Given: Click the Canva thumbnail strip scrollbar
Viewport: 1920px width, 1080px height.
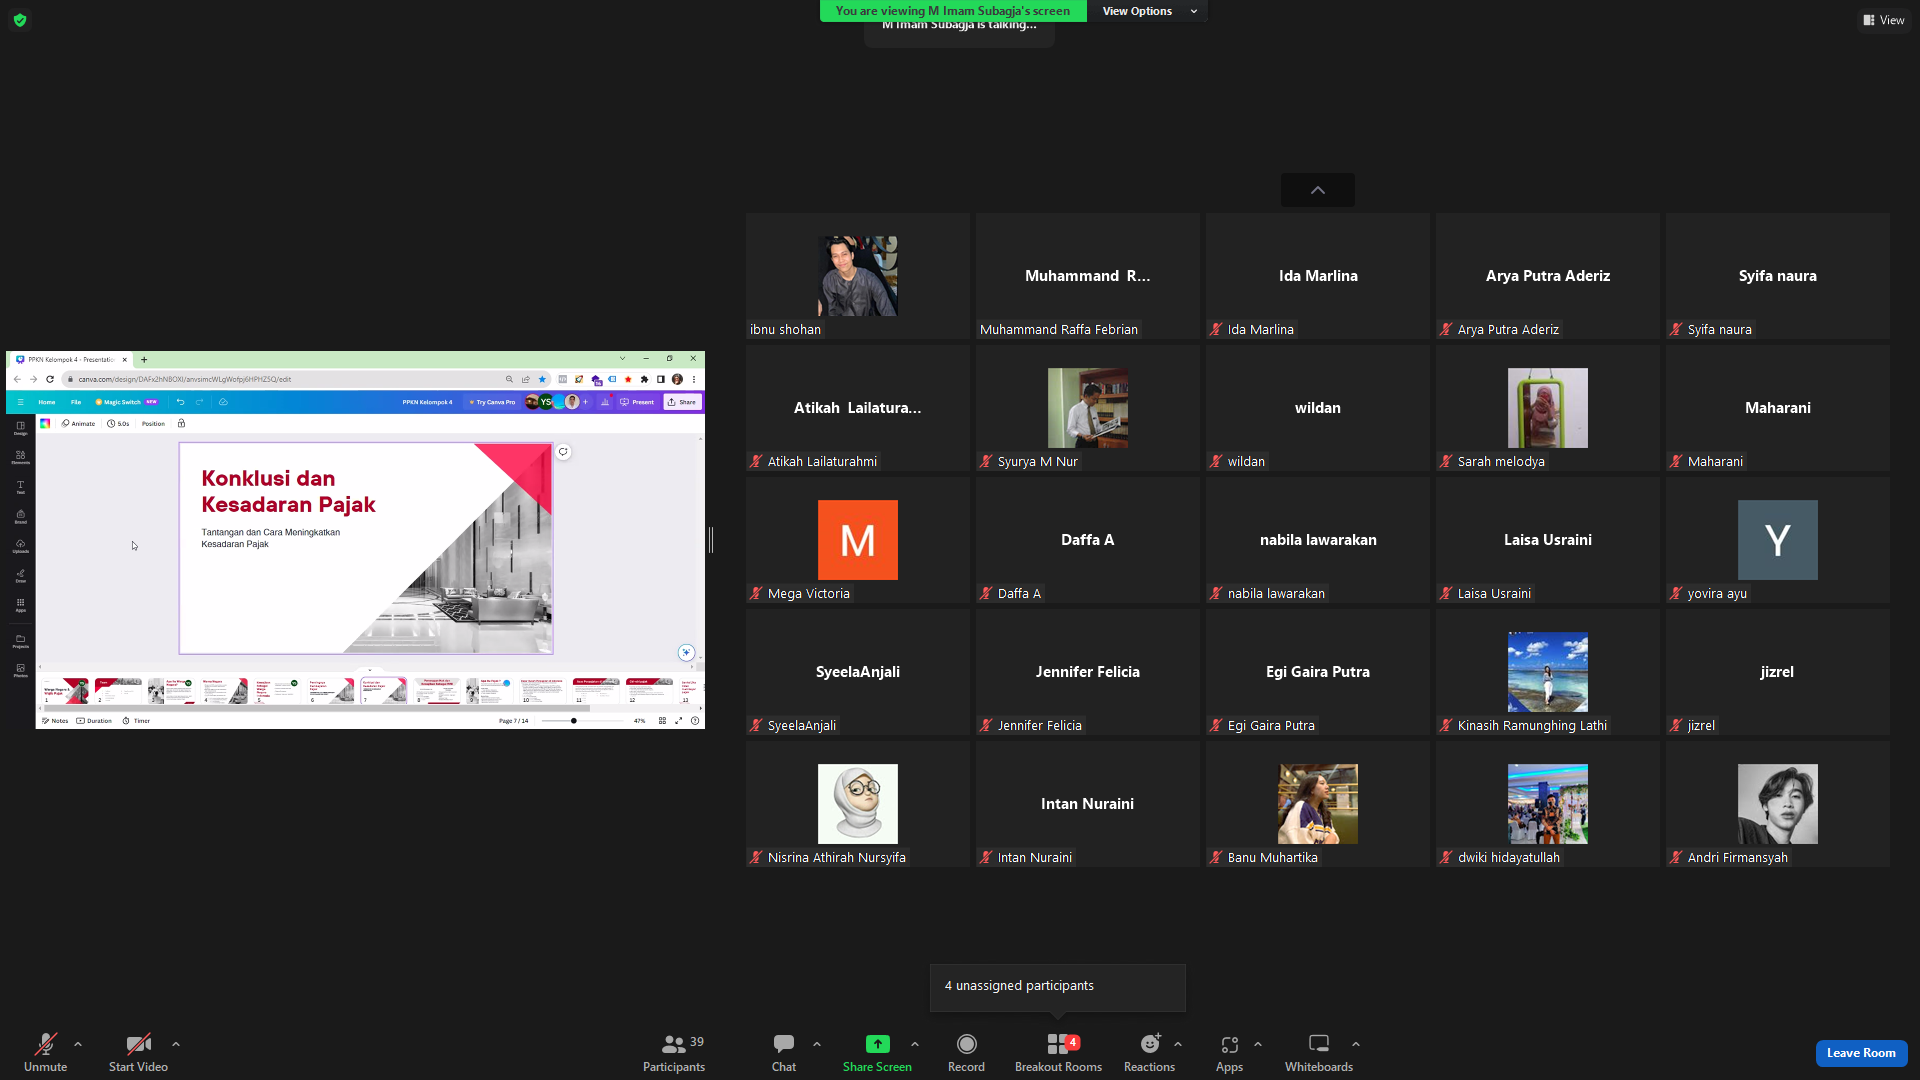Looking at the screenshot, I should coord(316,708).
